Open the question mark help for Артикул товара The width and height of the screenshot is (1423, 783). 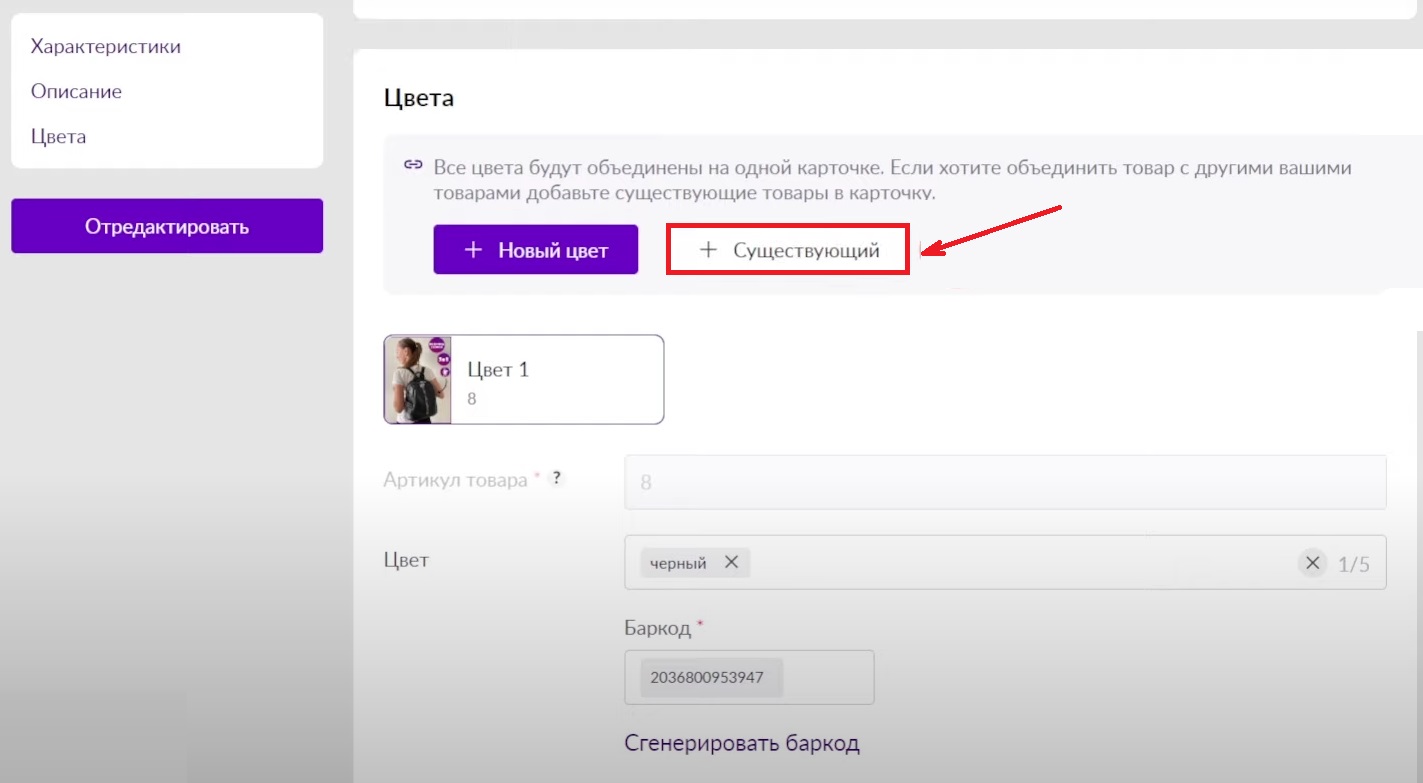coord(556,479)
